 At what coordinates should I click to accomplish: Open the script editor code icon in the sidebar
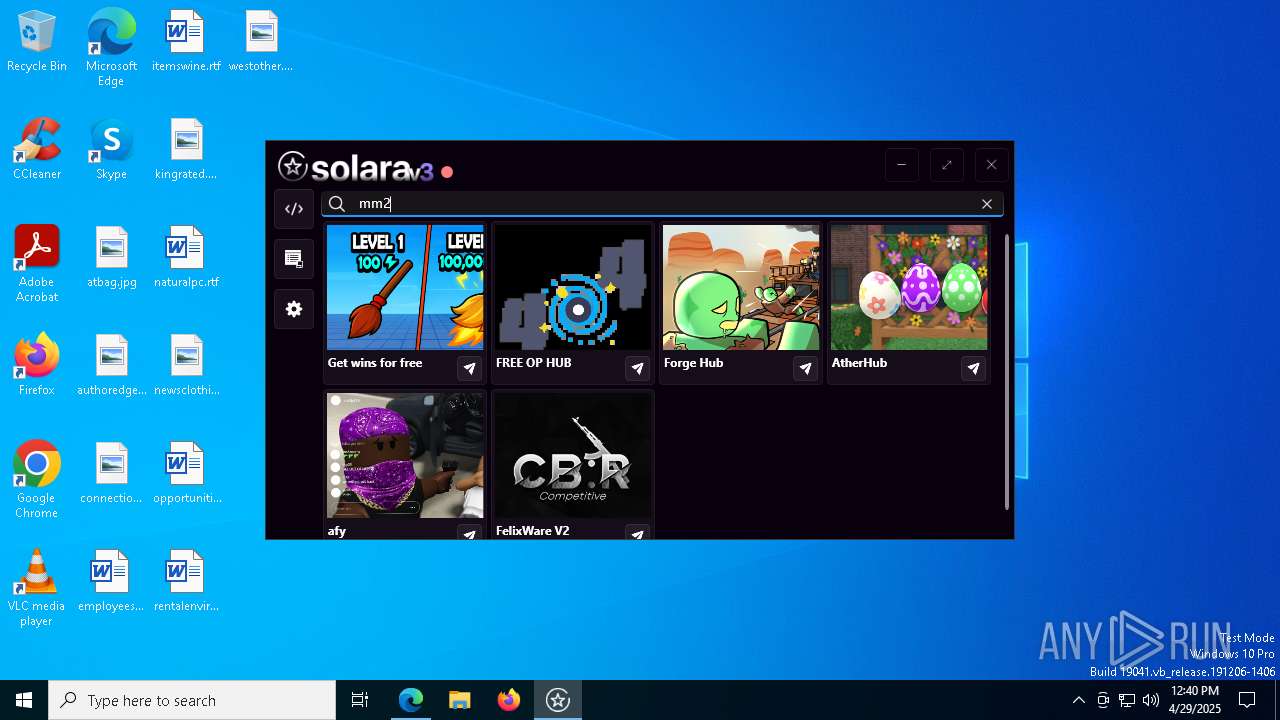pyautogui.click(x=294, y=209)
